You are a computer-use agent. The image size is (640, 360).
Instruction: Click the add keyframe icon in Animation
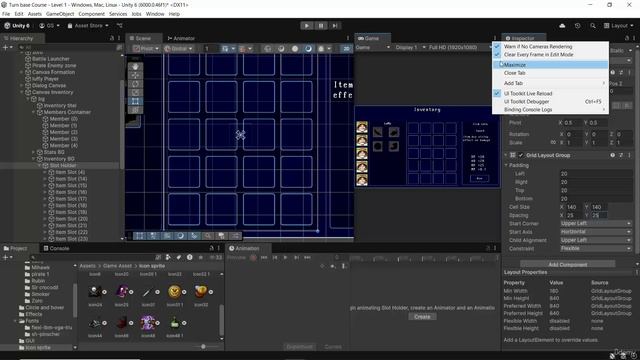pyautogui.click(x=333, y=266)
